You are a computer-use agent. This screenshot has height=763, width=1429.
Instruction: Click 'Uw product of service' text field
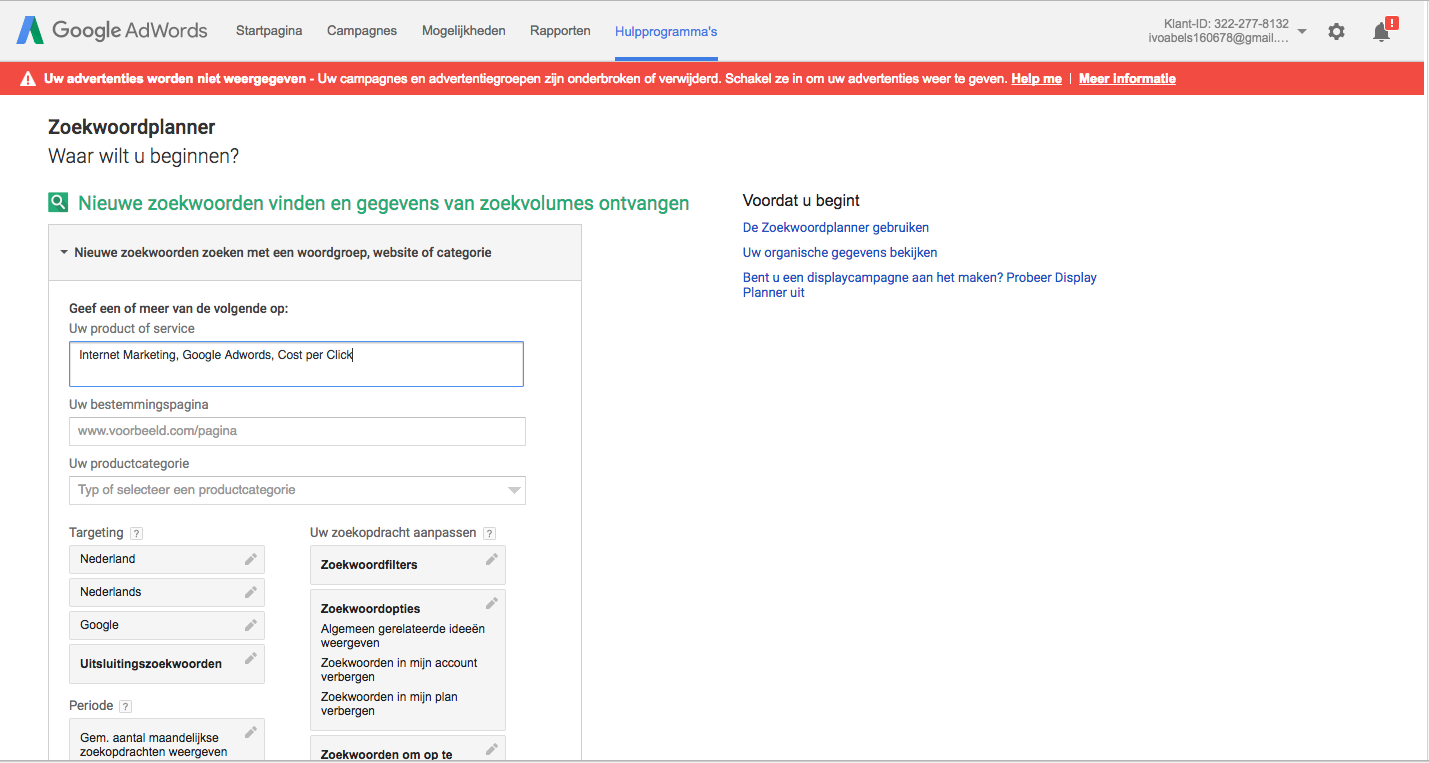click(x=296, y=364)
